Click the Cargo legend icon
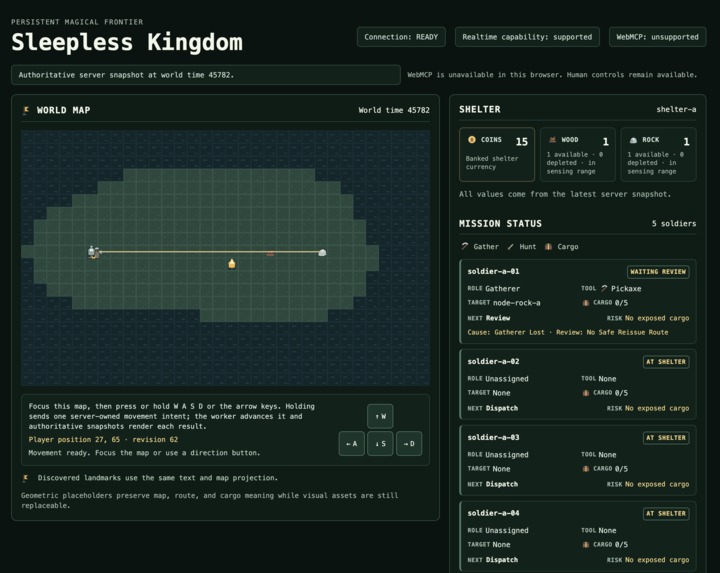Screen dimensions: 720x573 [x=548, y=247]
